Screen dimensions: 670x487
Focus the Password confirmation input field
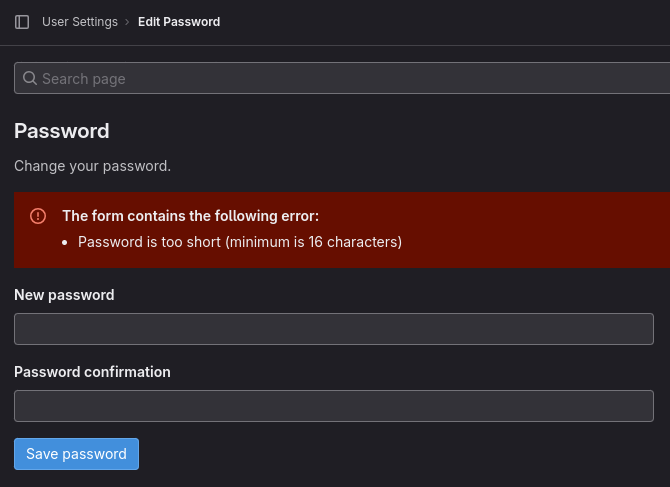coord(333,406)
